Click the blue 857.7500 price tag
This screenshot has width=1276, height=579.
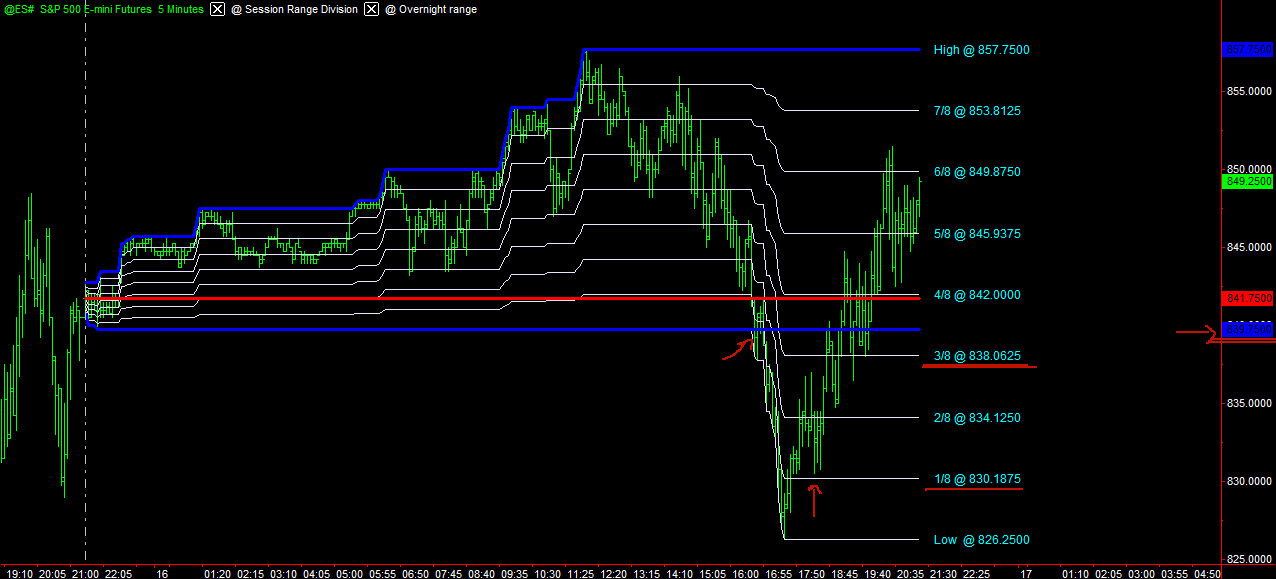1248,49
